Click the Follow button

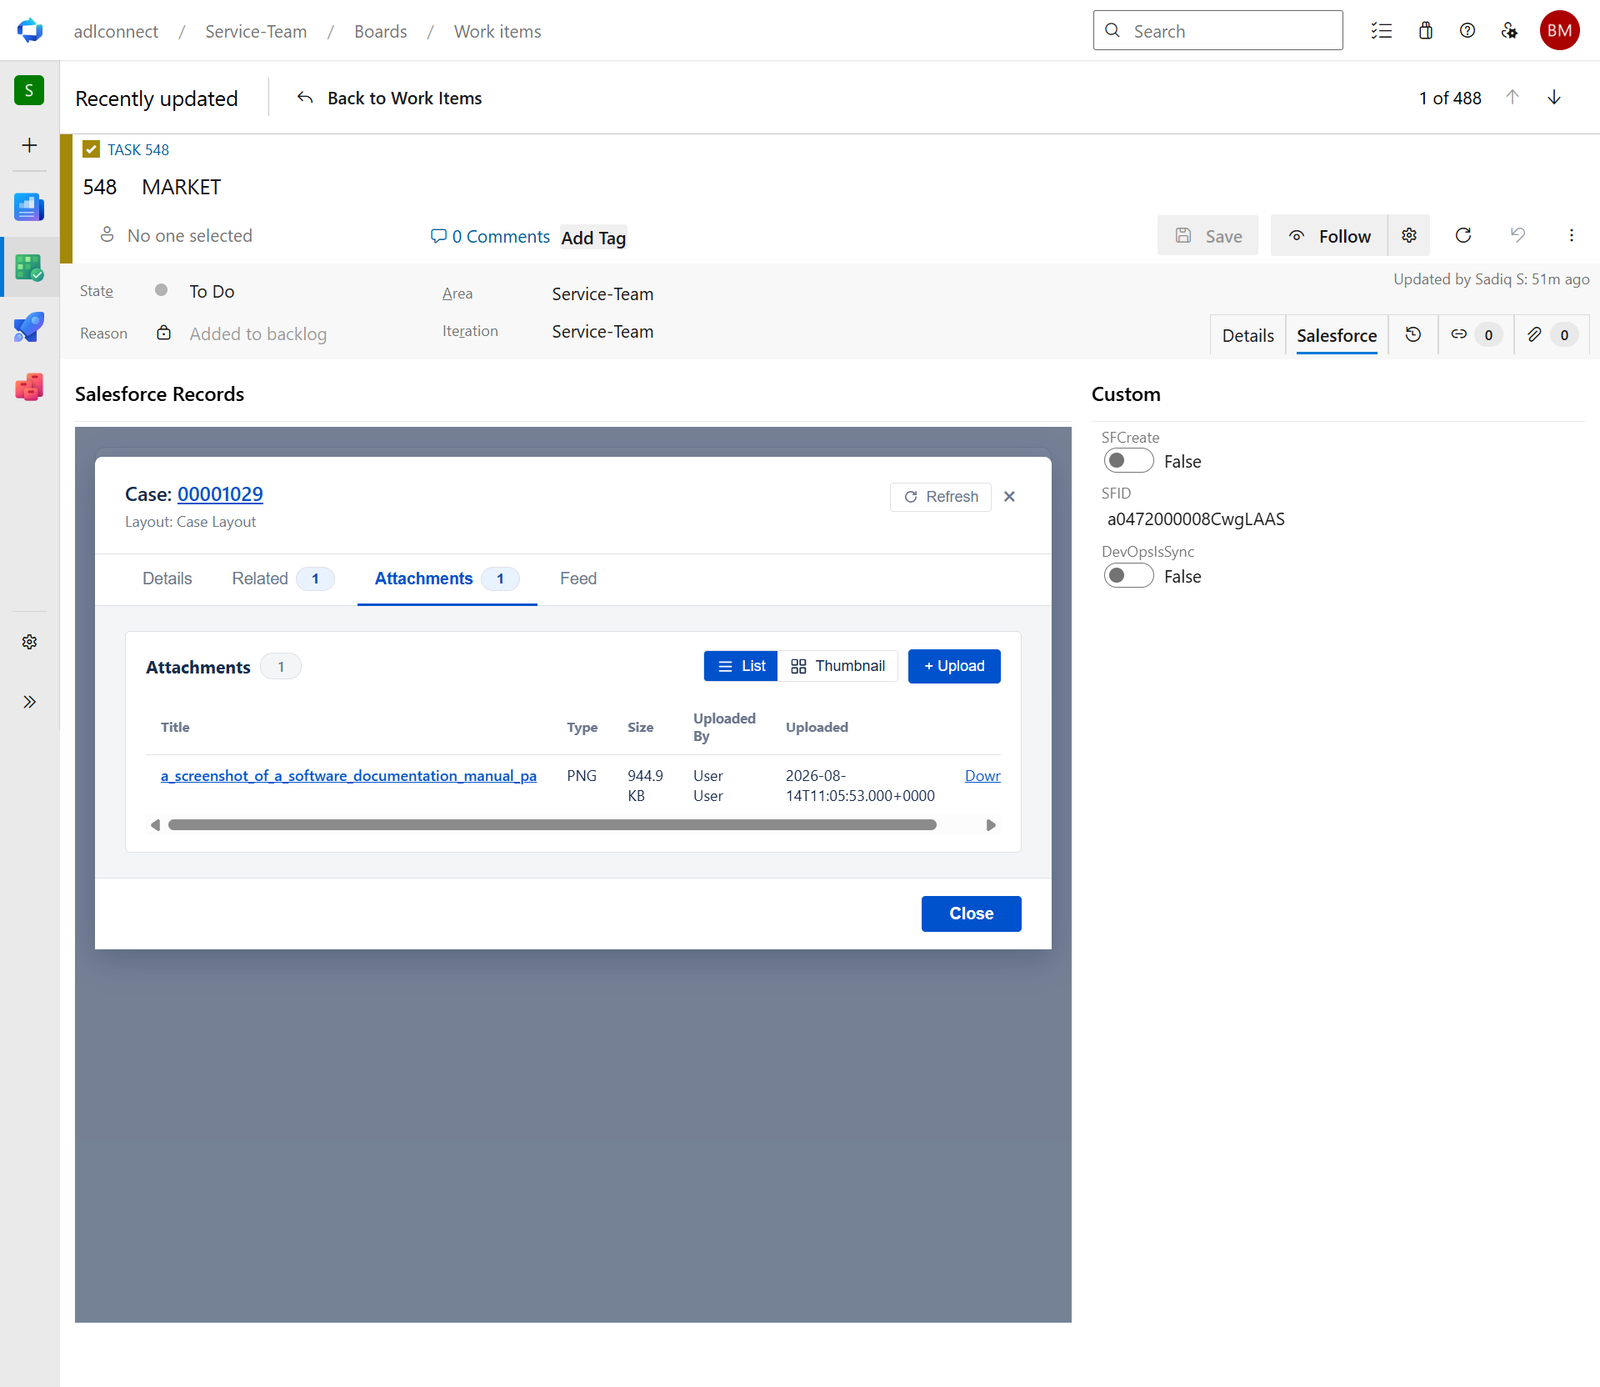[x=1329, y=235]
